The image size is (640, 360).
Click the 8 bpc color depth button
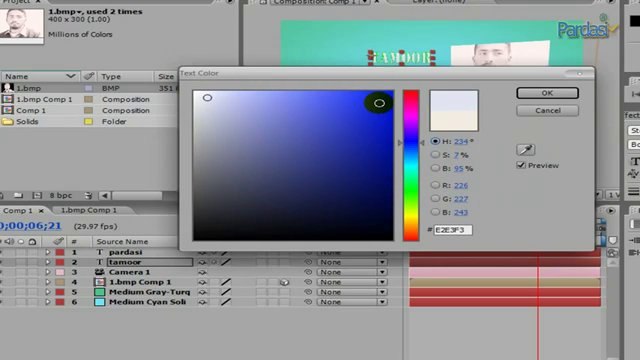pyautogui.click(x=60, y=196)
